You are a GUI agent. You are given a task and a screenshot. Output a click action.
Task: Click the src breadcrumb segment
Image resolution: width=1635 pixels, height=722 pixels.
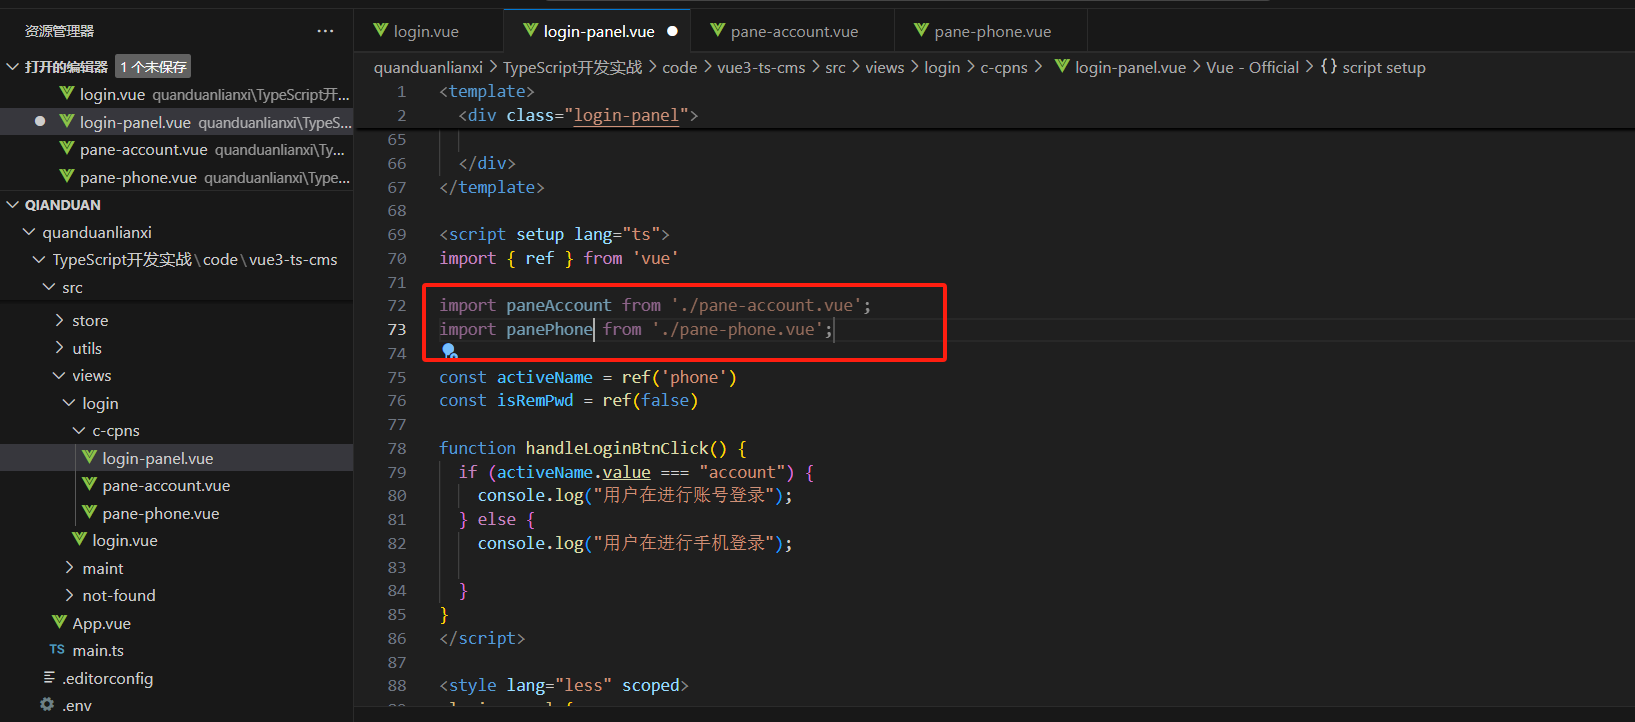[x=835, y=67]
